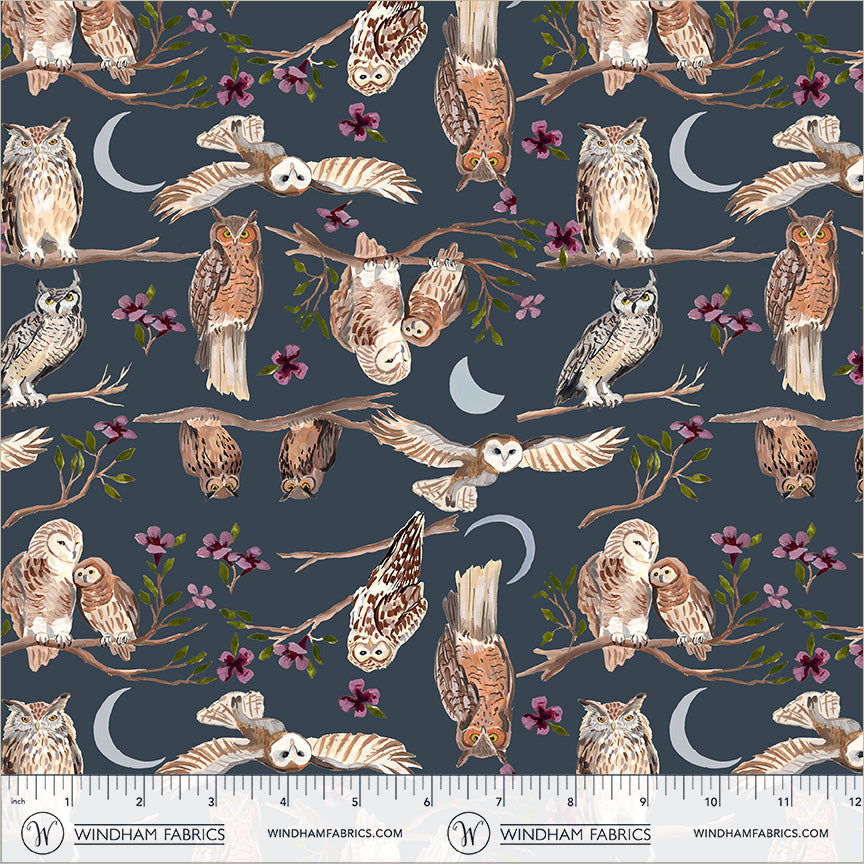Click the ruler number 3
This screenshot has height=864, width=864.
[212, 801]
